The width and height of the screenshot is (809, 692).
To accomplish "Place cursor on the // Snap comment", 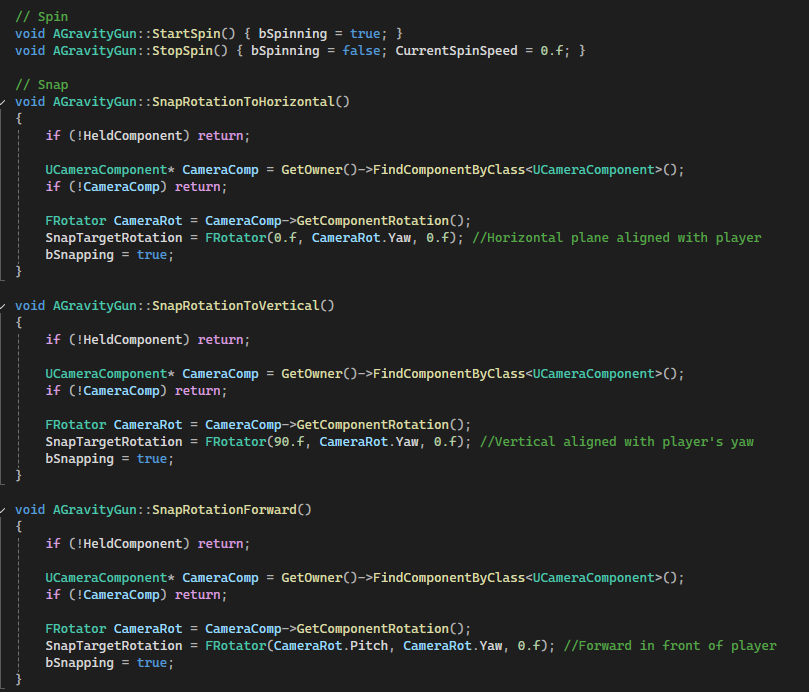I will 41,85.
